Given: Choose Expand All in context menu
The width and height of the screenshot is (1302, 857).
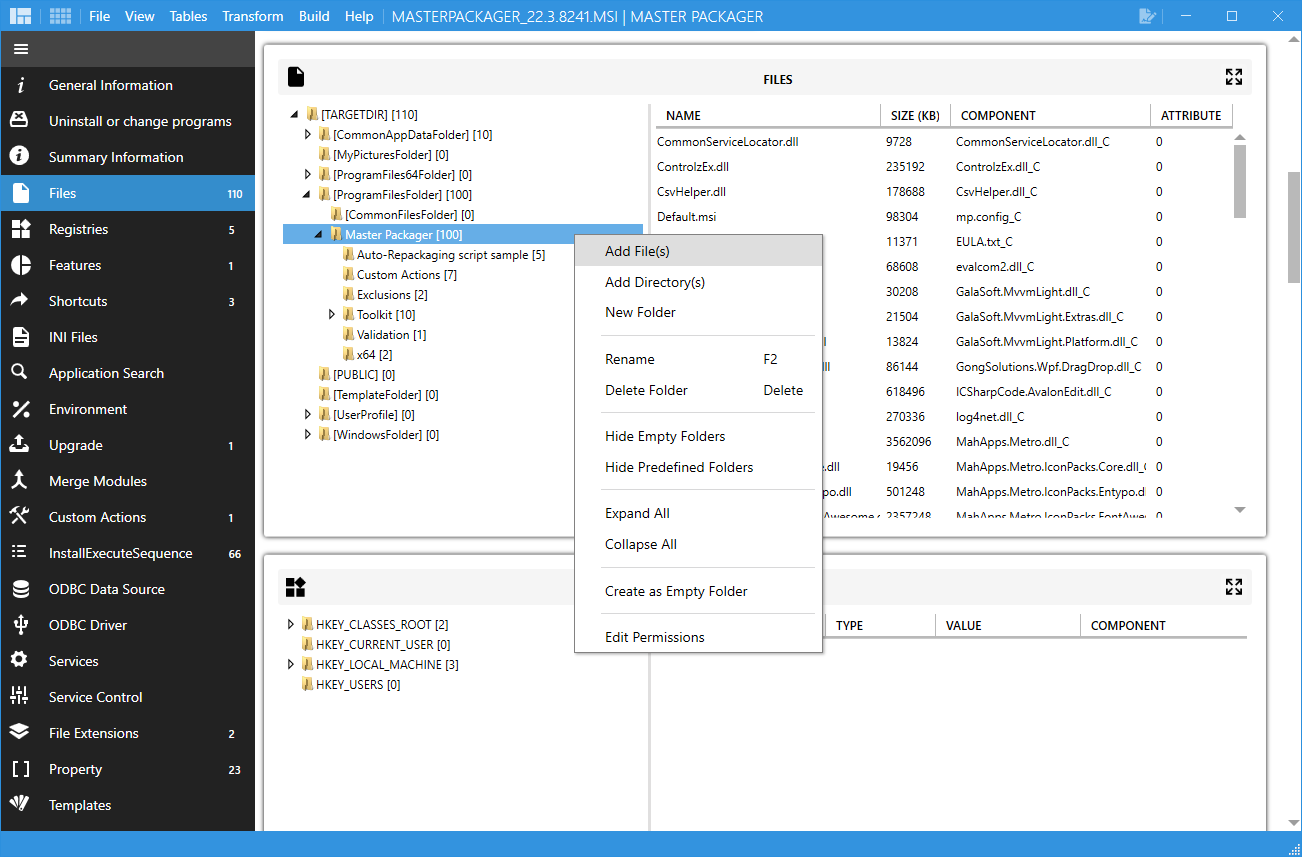Looking at the screenshot, I should tap(698, 513).
